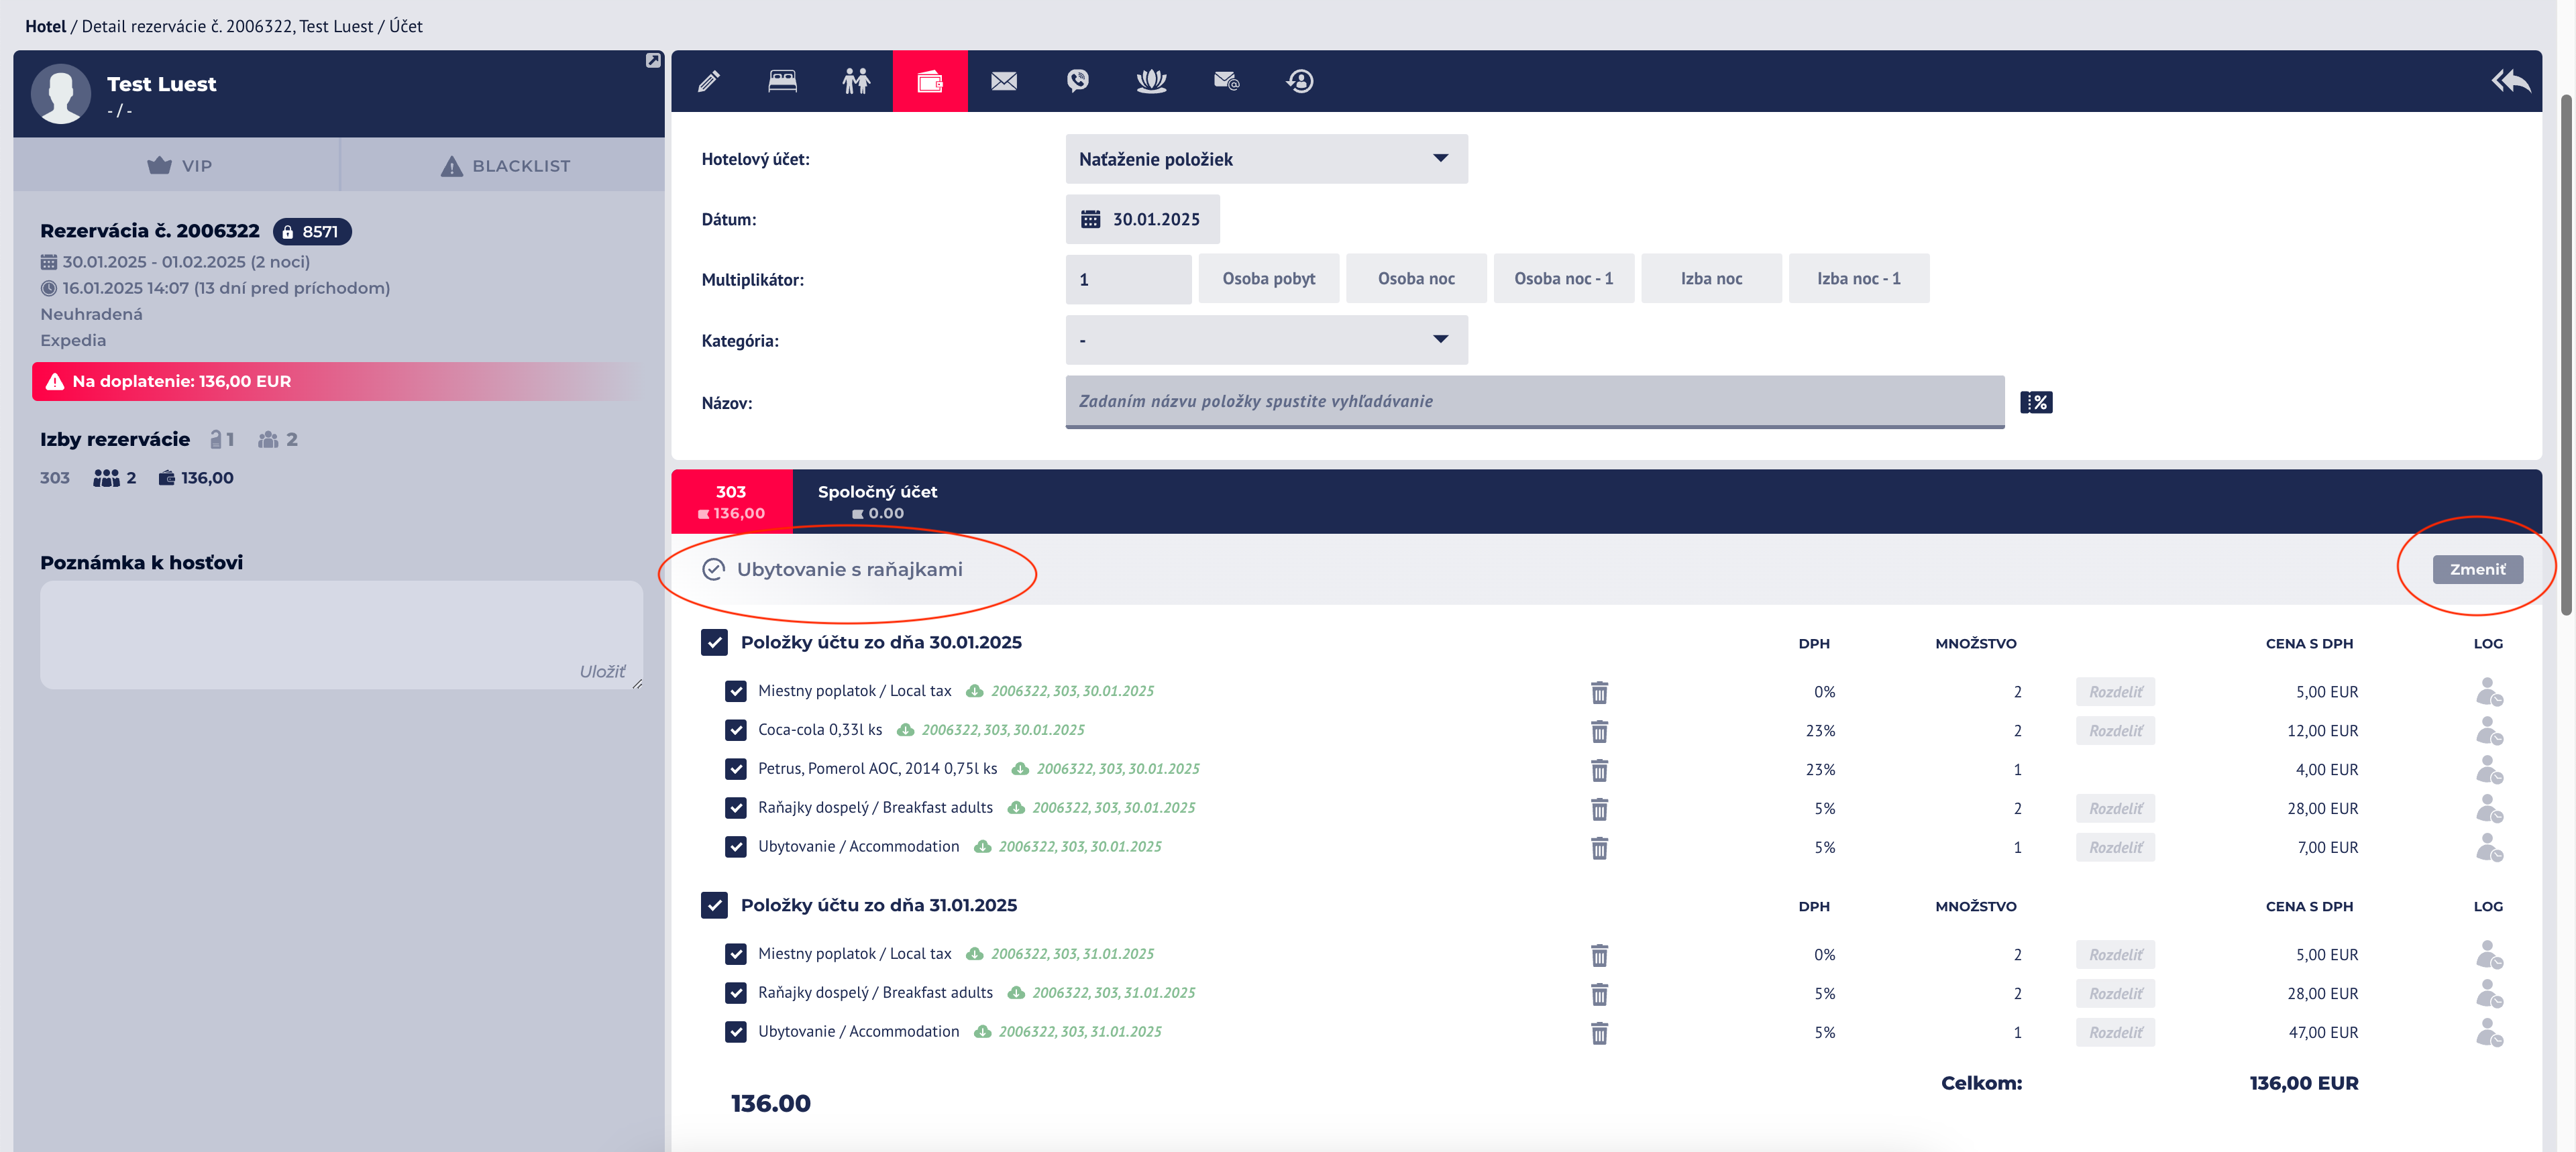2576x1152 pixels.
Task: Click the double-arrow back icon
Action: coord(2510,81)
